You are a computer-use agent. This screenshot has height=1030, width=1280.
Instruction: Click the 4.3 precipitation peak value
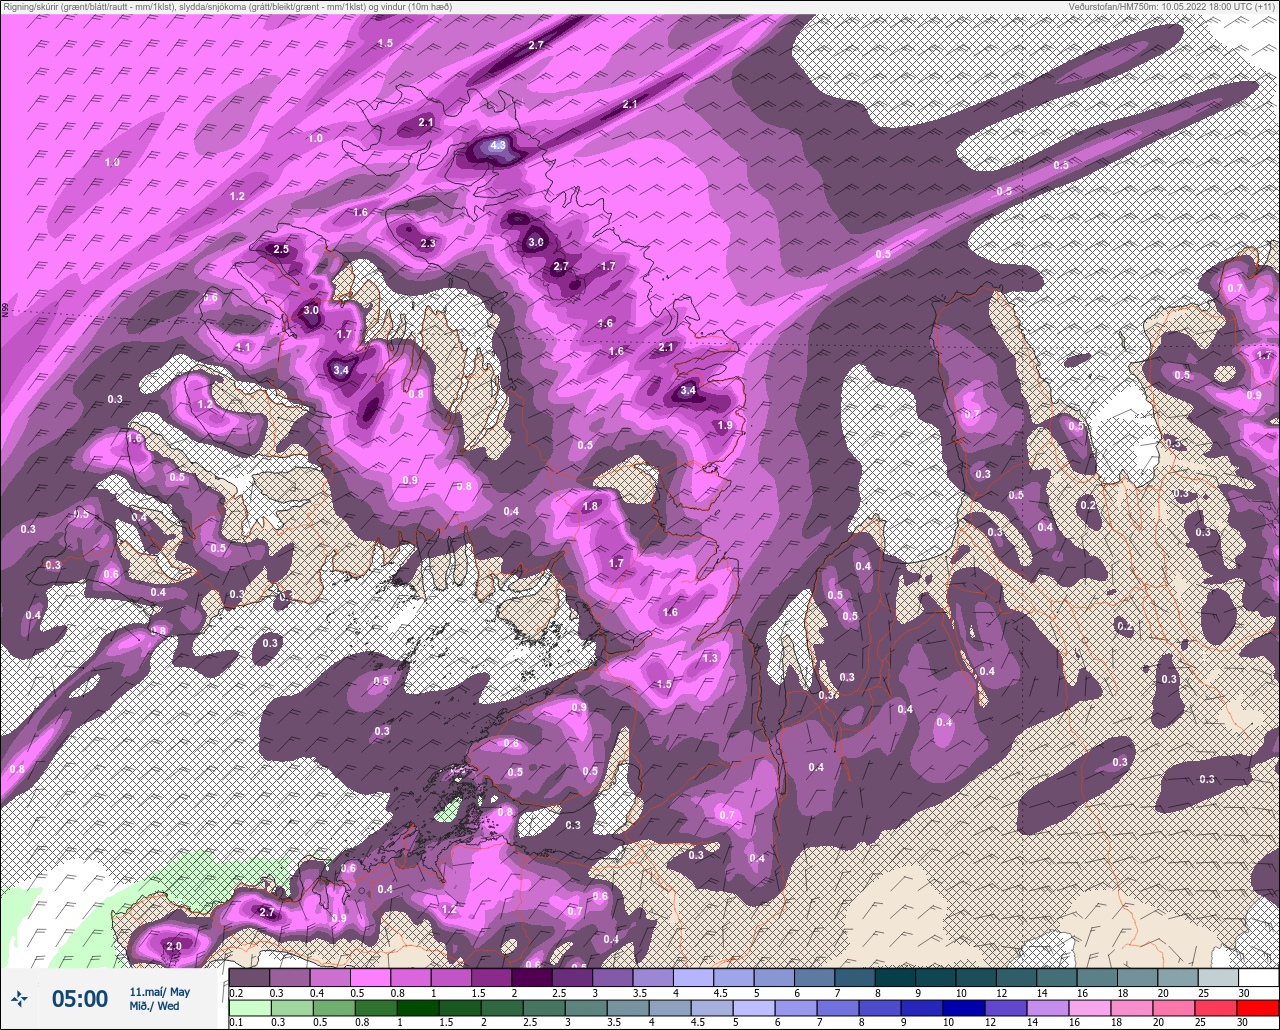(500, 146)
